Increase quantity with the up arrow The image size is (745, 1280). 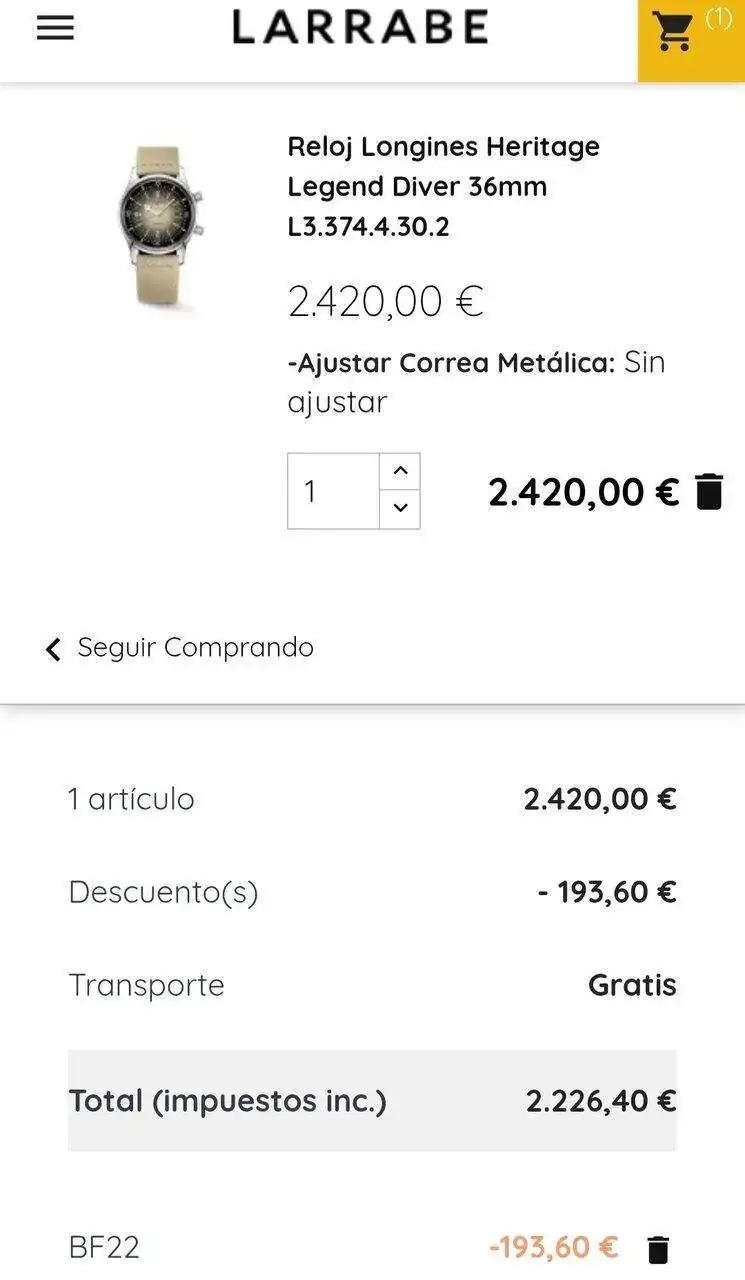point(400,471)
